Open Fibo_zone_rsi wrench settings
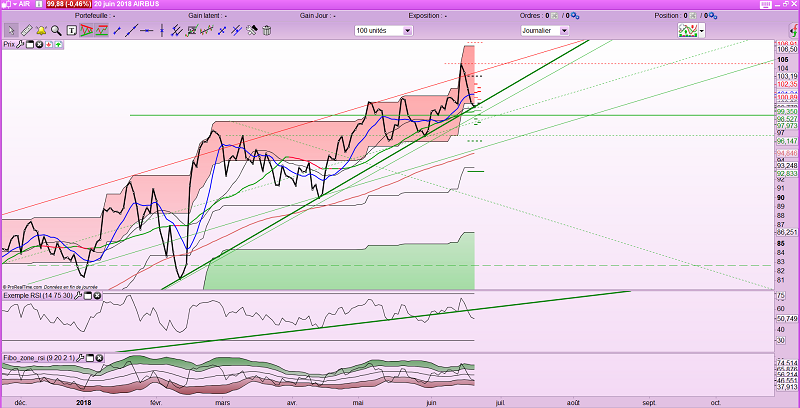This screenshot has height=408, width=800. (x=80, y=358)
